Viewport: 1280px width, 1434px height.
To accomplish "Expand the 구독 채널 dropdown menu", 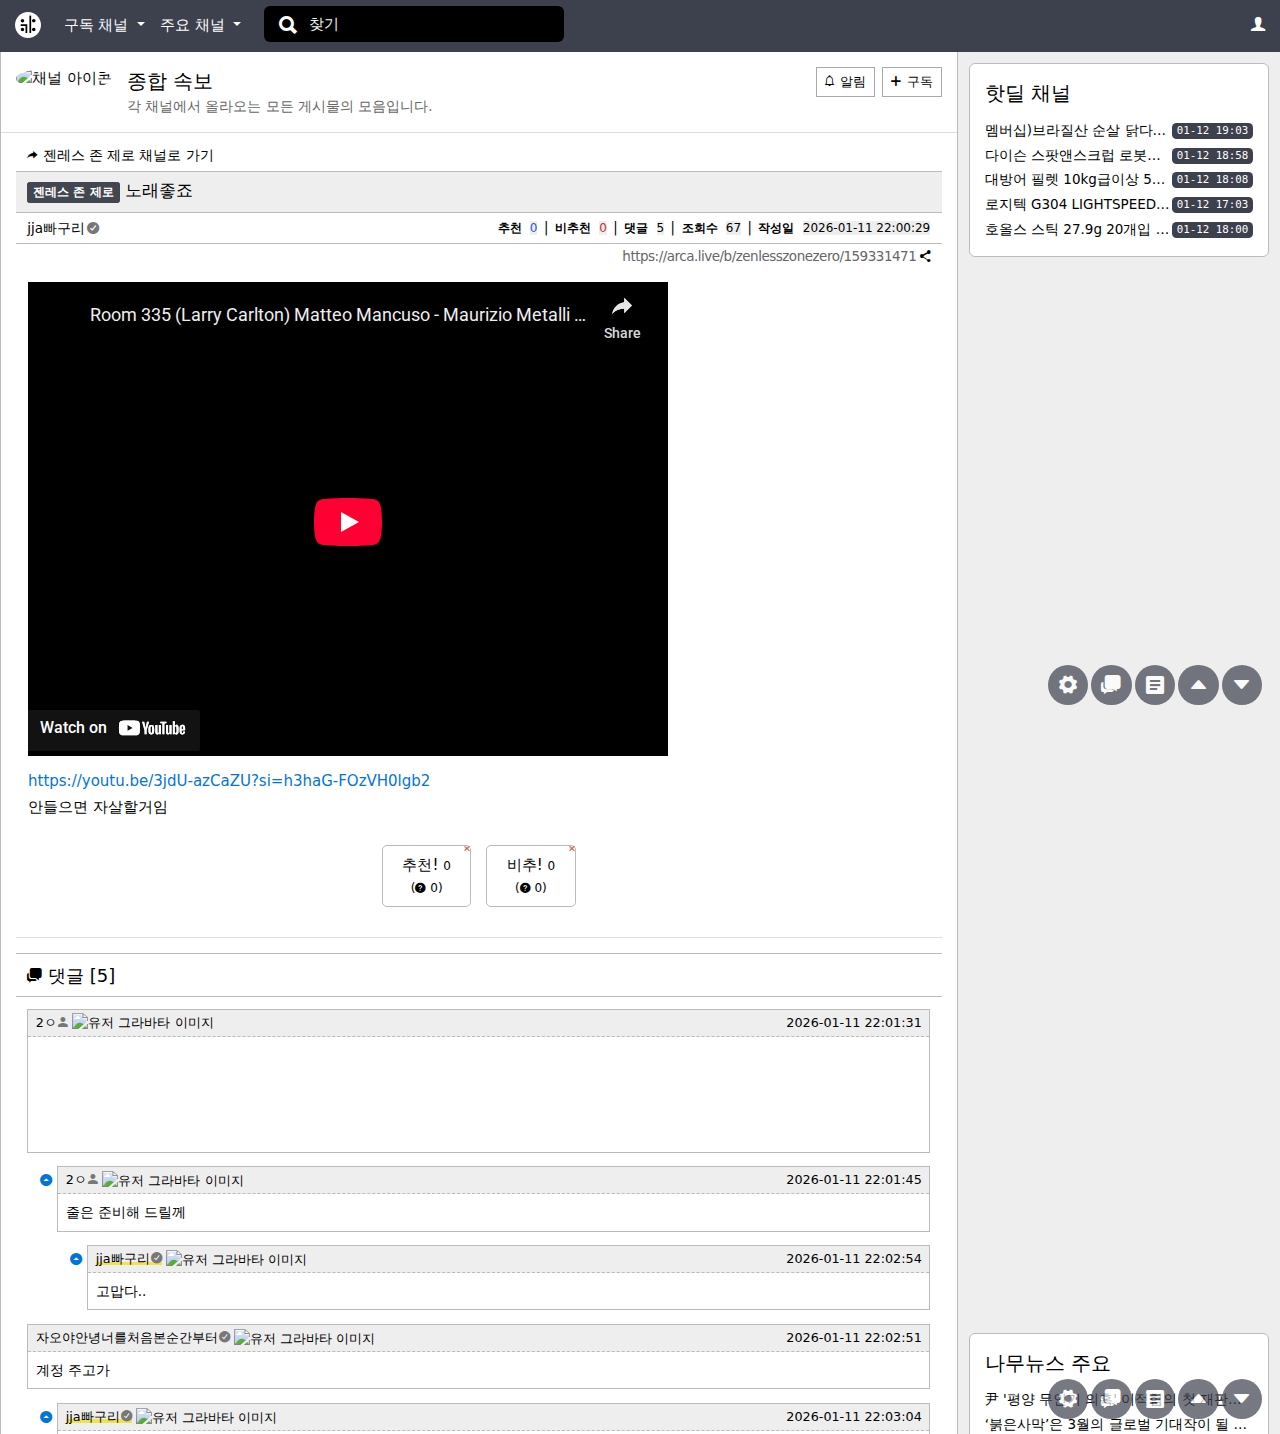I will pos(104,25).
